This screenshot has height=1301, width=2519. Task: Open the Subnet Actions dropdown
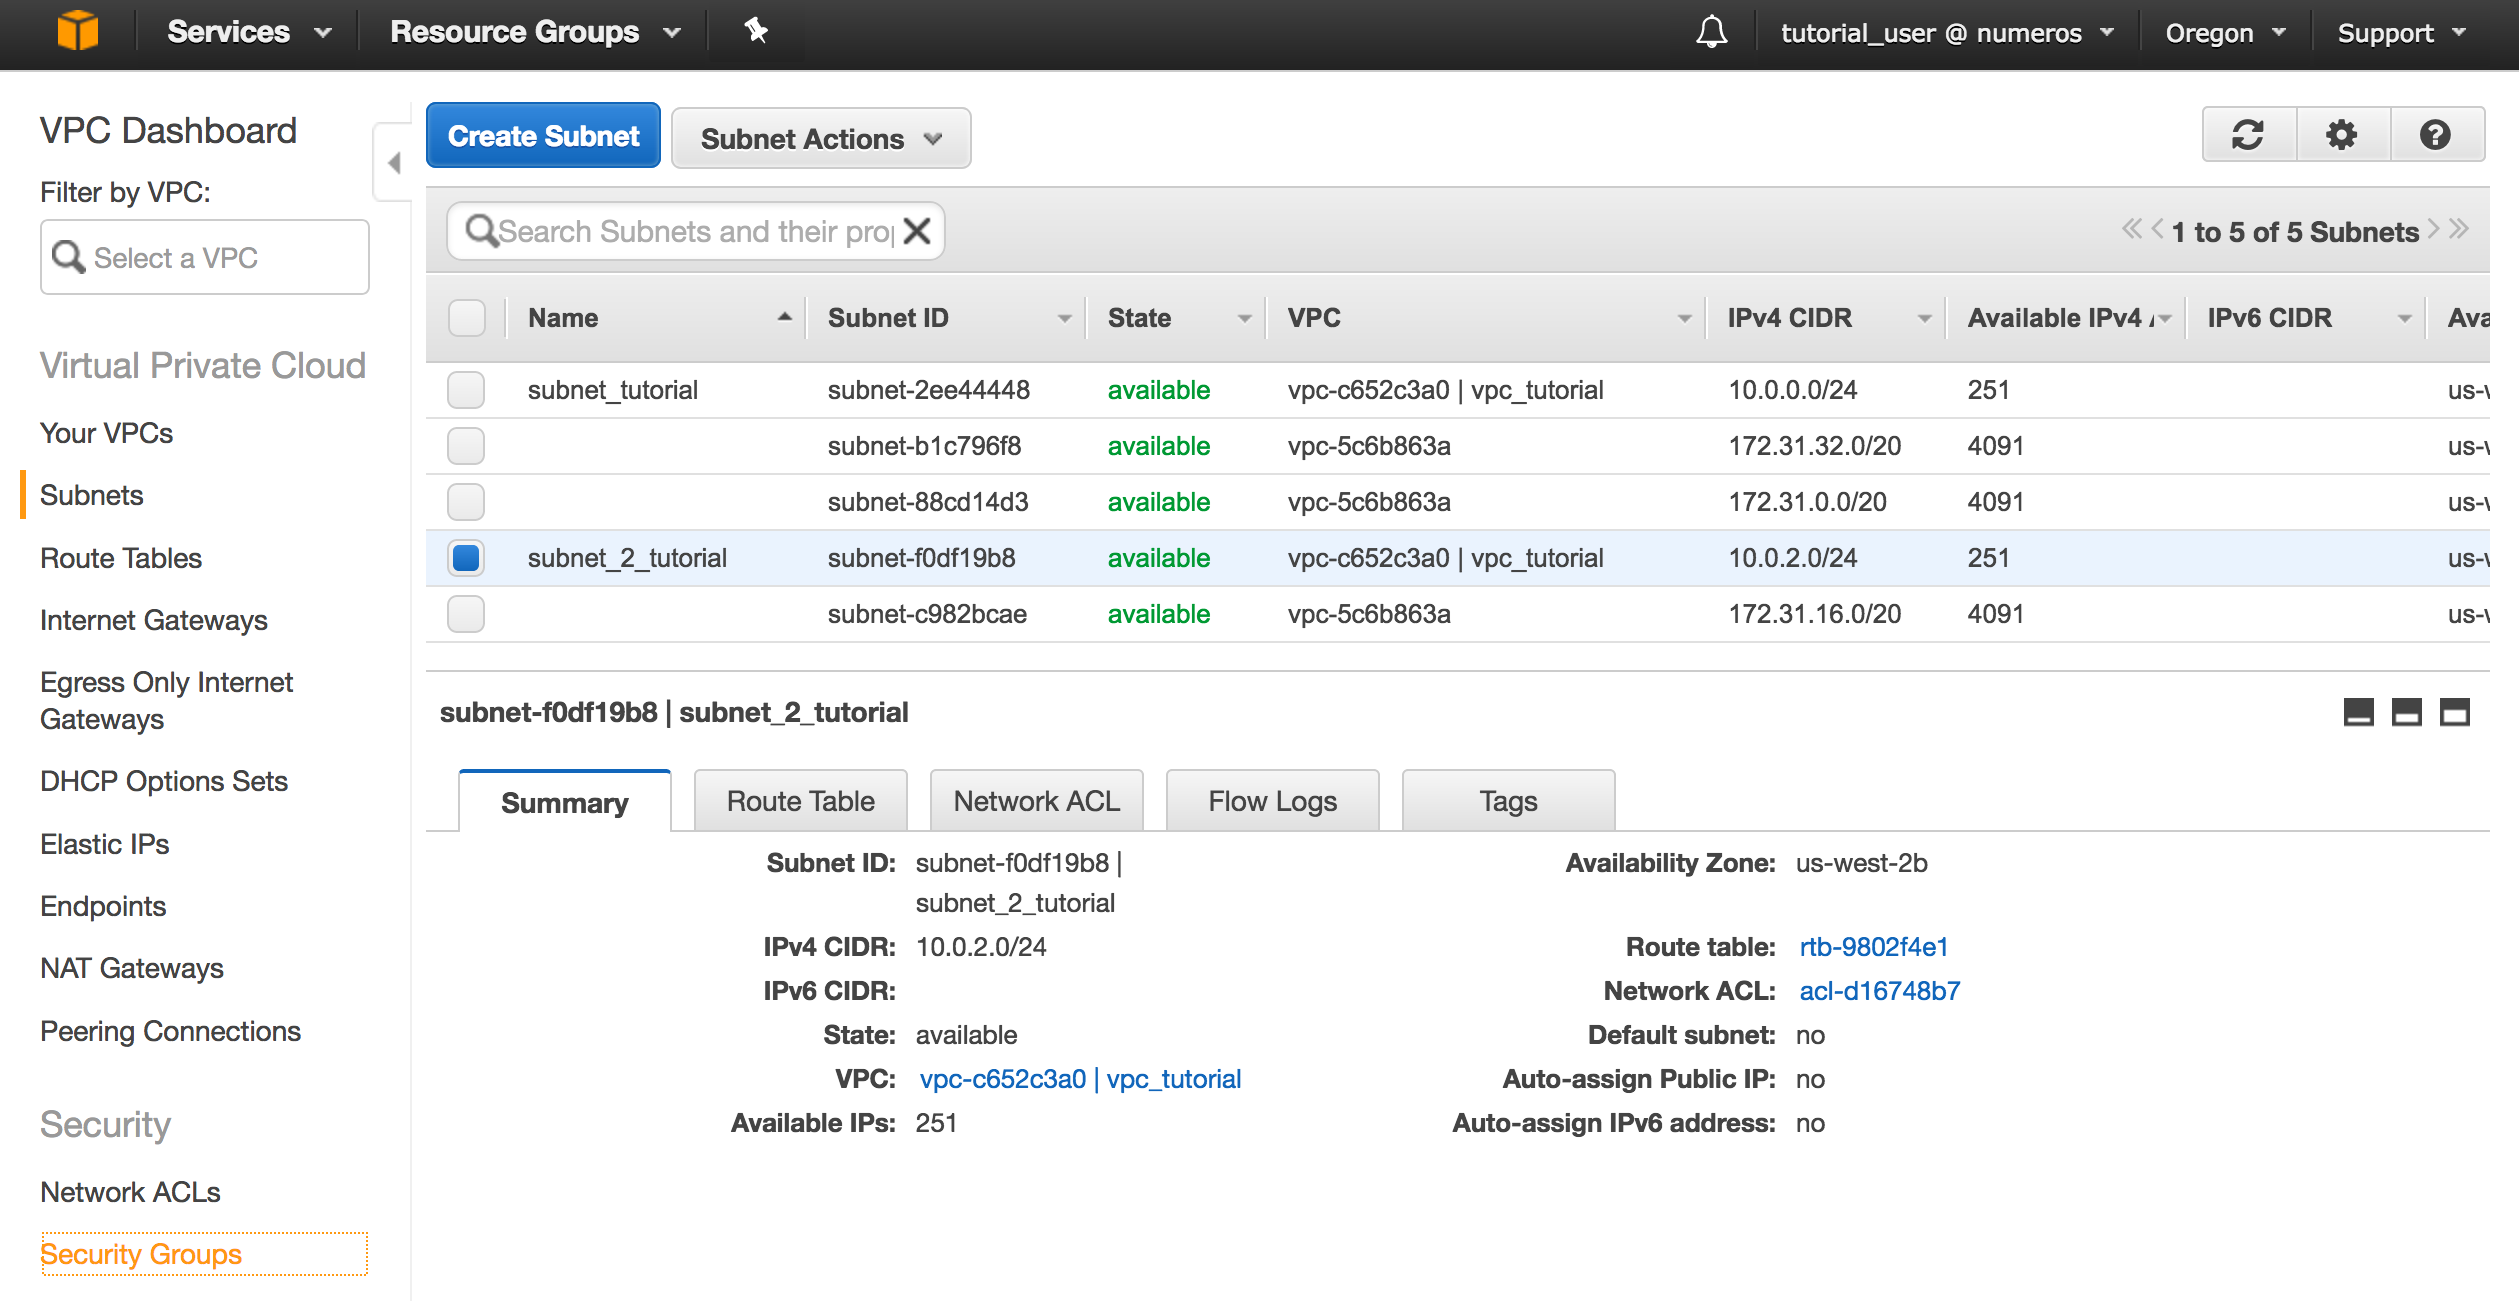(x=820, y=139)
